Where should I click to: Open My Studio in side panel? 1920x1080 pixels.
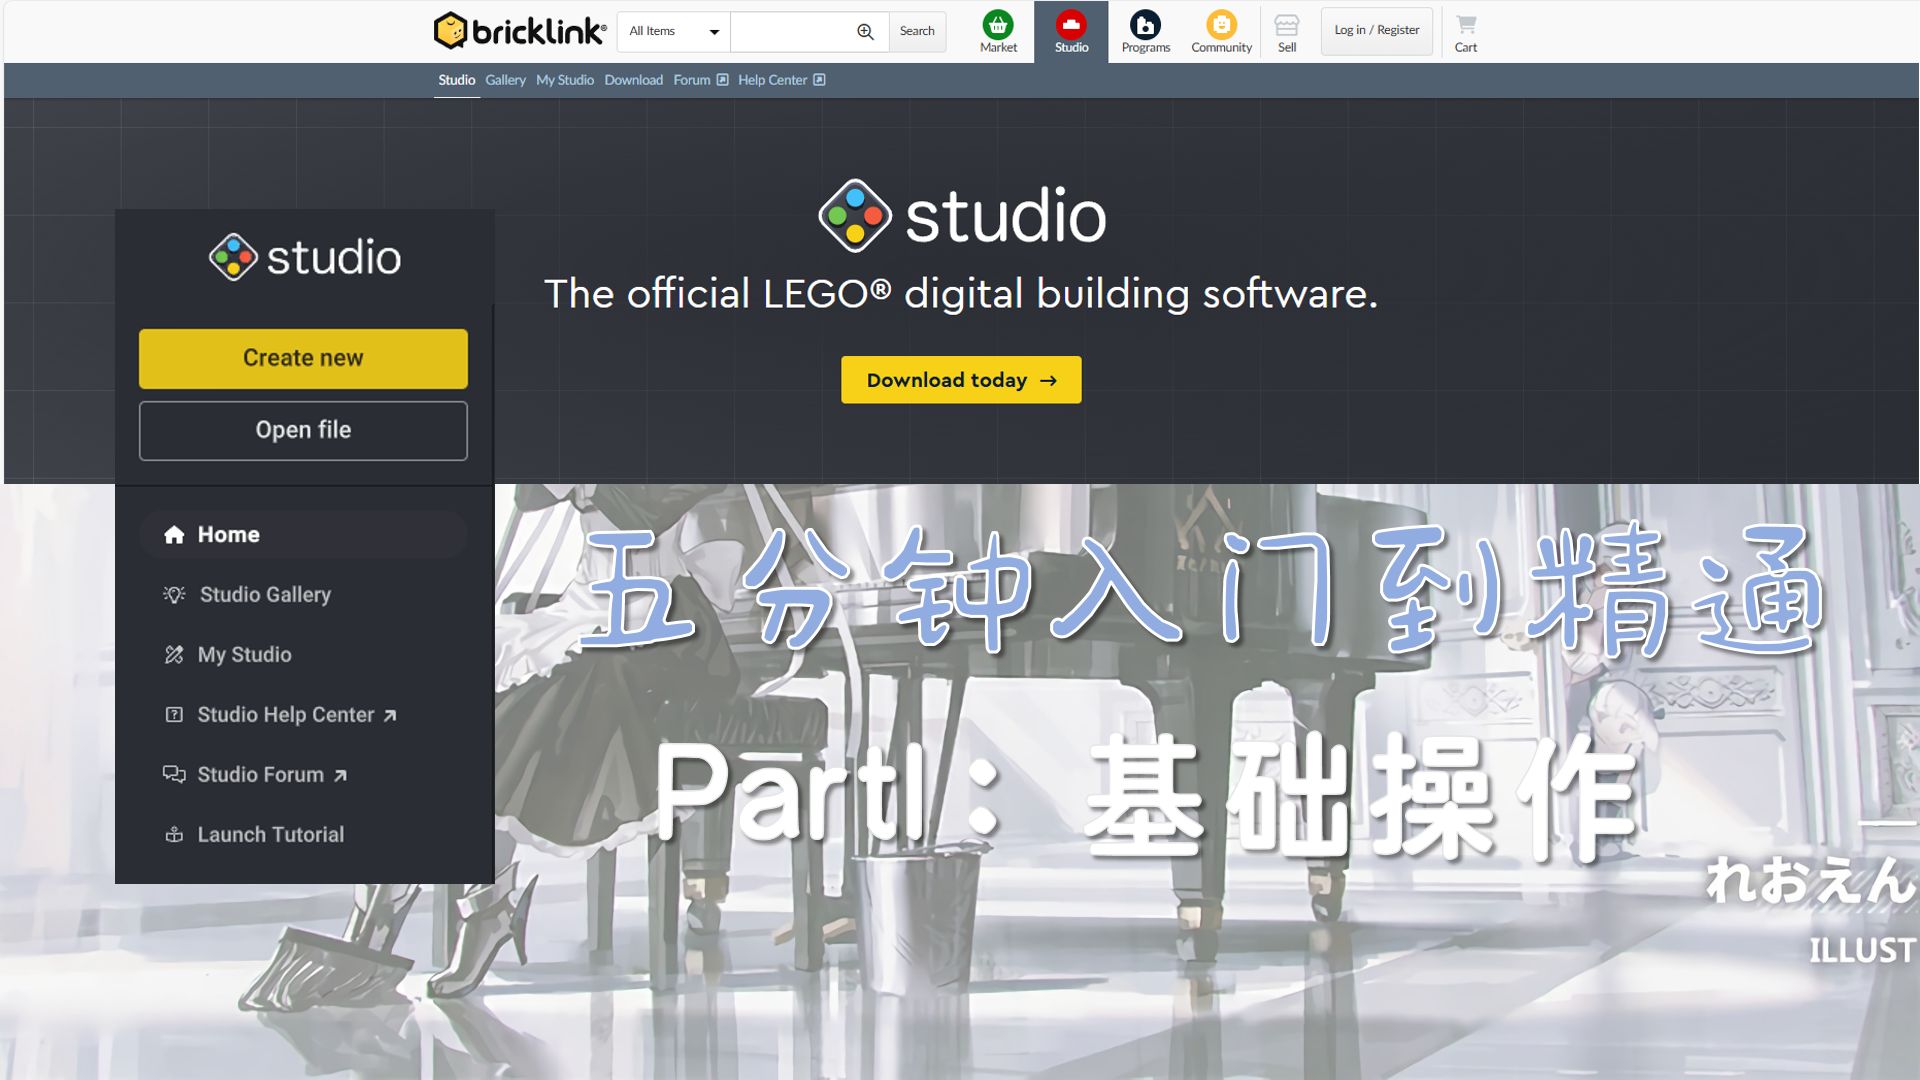pos(244,654)
